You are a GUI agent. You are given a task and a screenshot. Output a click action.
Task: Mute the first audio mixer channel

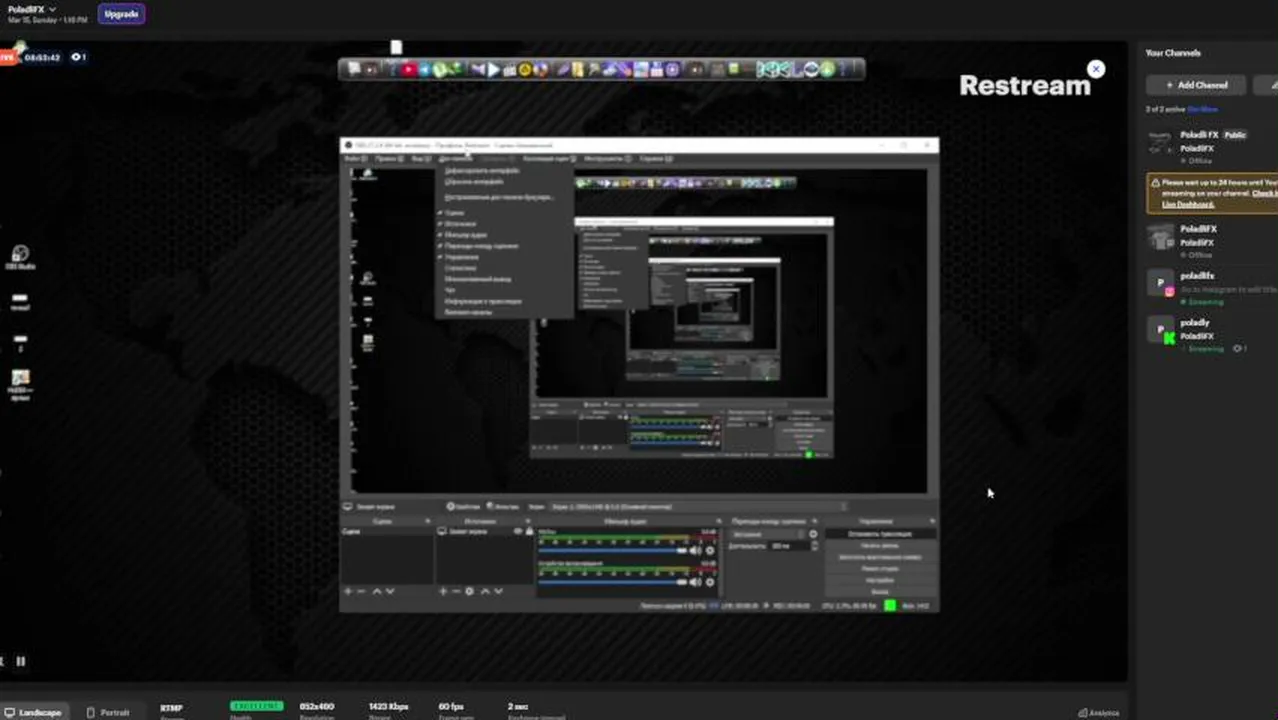click(696, 550)
